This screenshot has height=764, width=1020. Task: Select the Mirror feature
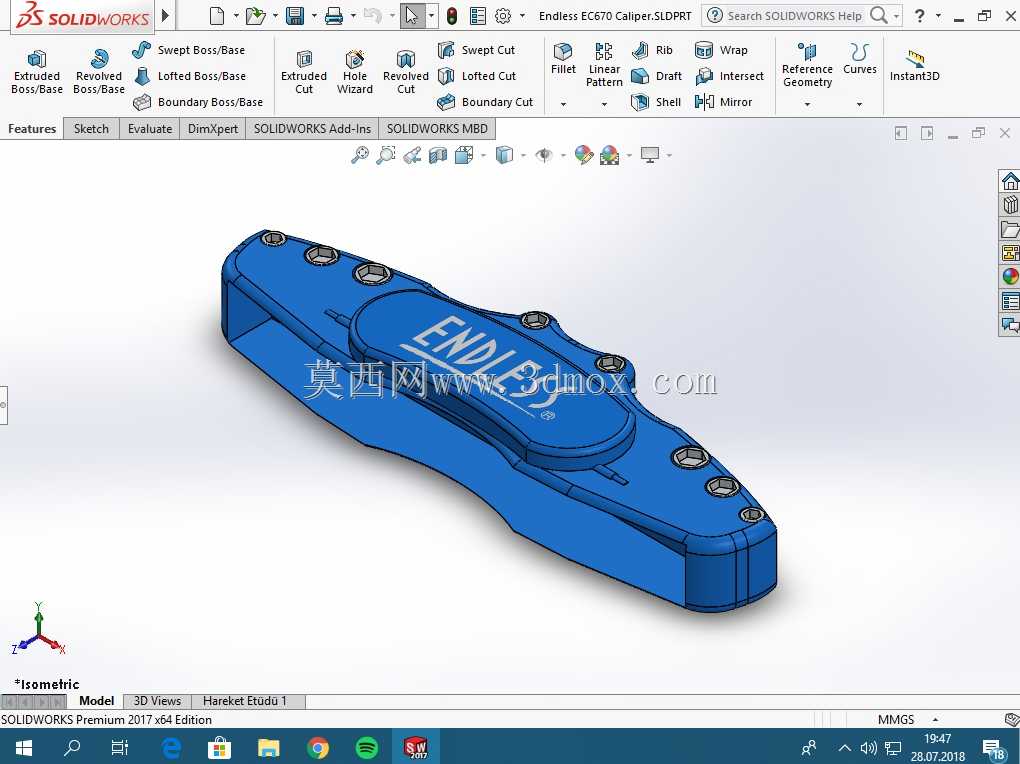723,102
